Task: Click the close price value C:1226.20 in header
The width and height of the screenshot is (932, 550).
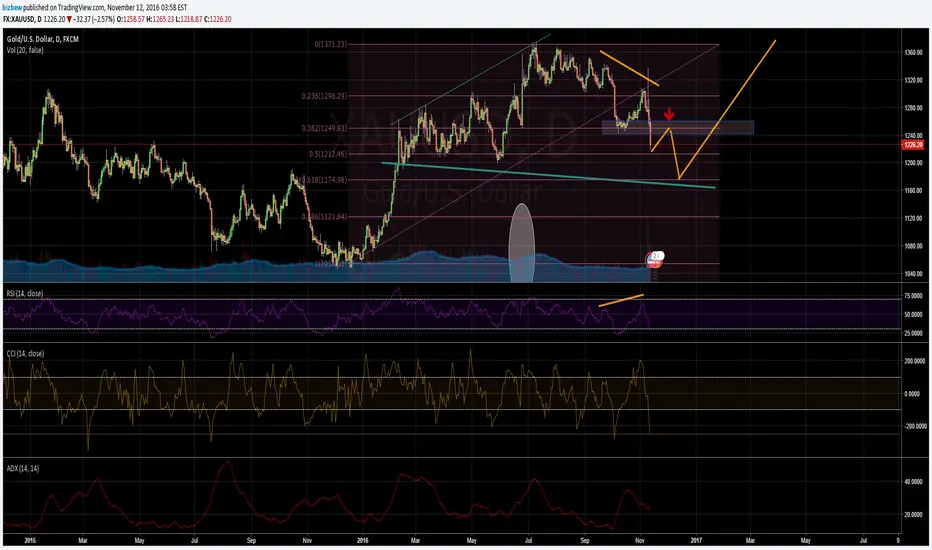Action: tap(218, 19)
